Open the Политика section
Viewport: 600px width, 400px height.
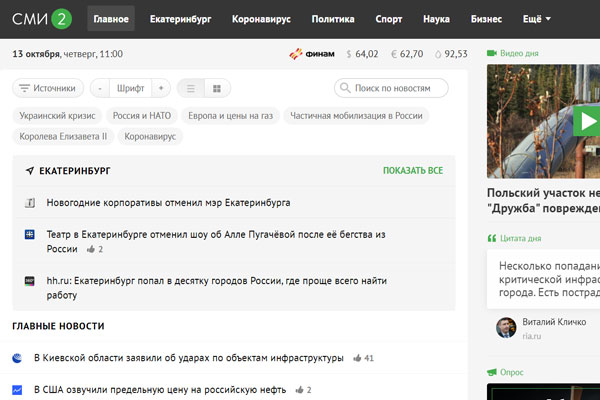coord(332,19)
